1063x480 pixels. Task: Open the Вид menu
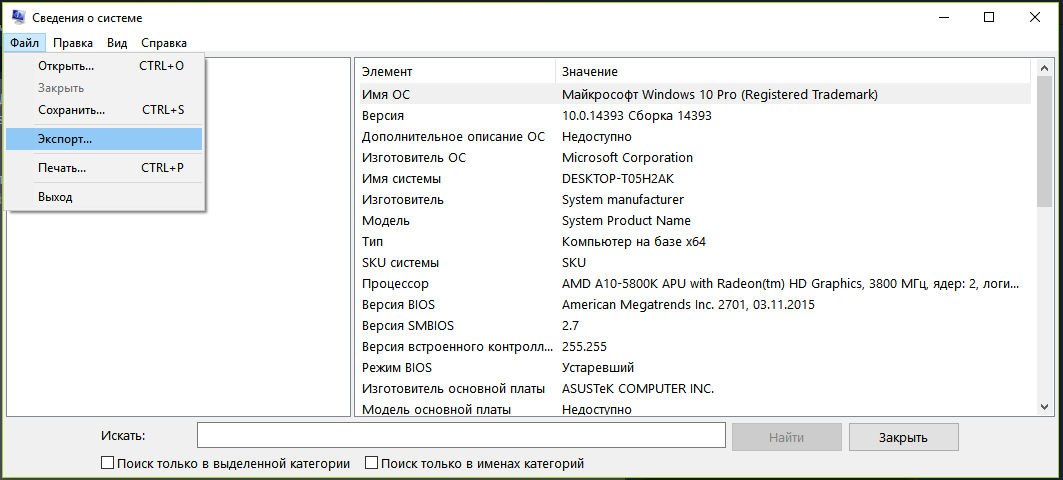click(x=117, y=43)
